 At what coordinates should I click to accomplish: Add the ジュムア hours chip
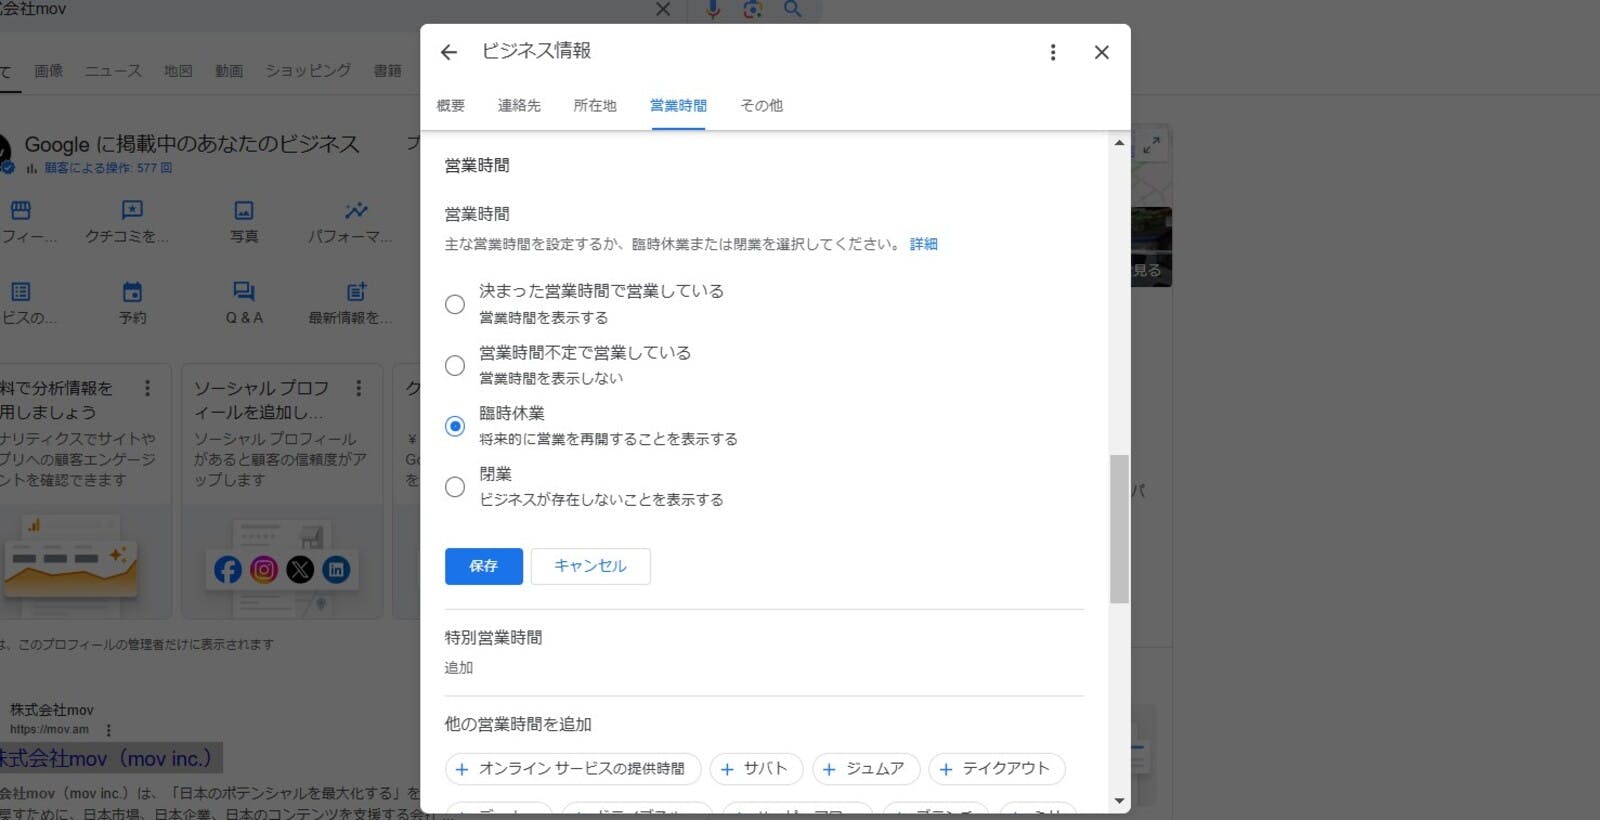pos(865,769)
